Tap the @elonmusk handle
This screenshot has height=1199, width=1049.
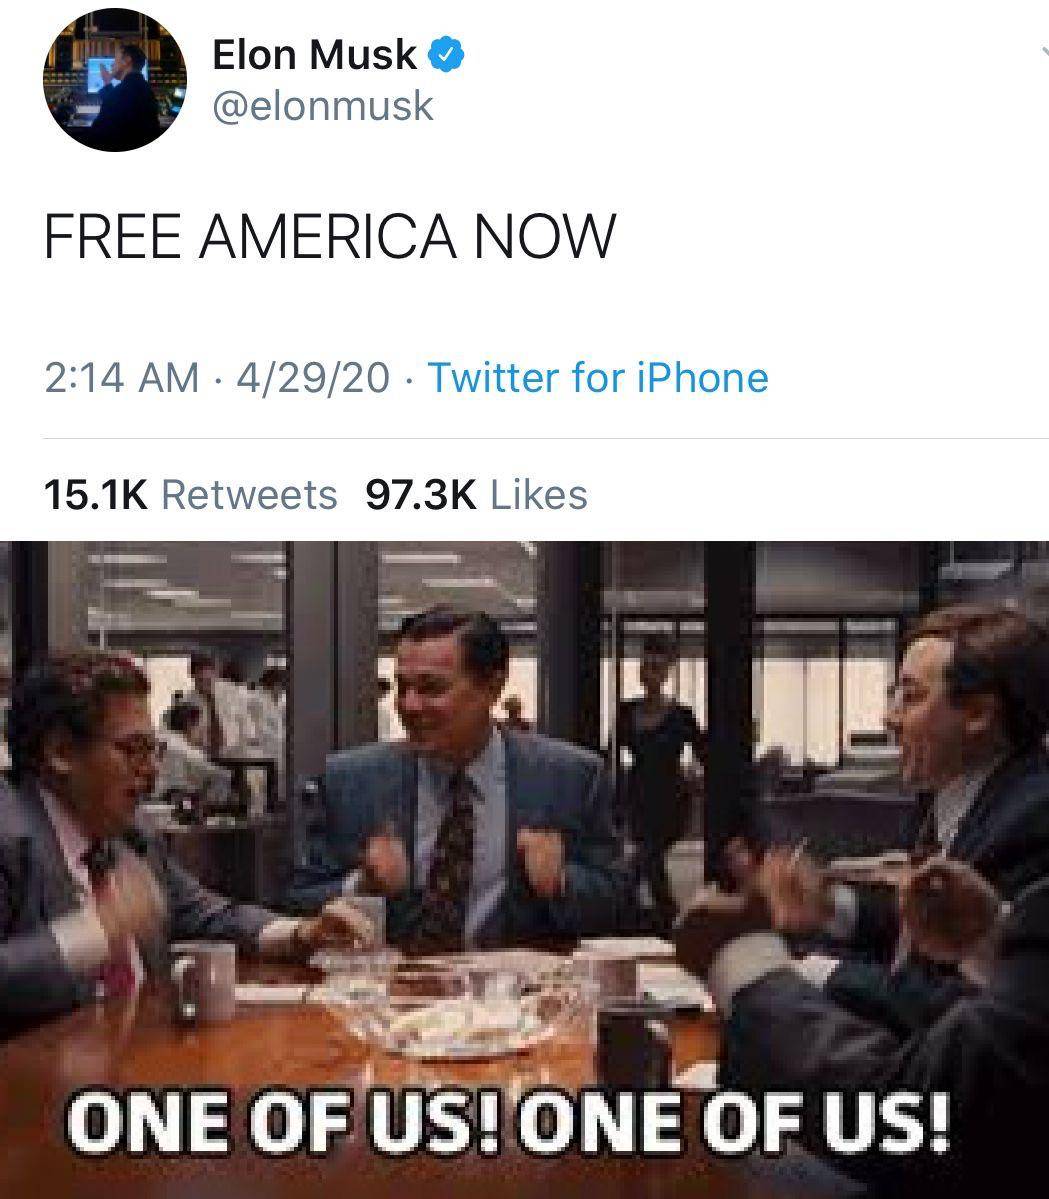tap(323, 106)
